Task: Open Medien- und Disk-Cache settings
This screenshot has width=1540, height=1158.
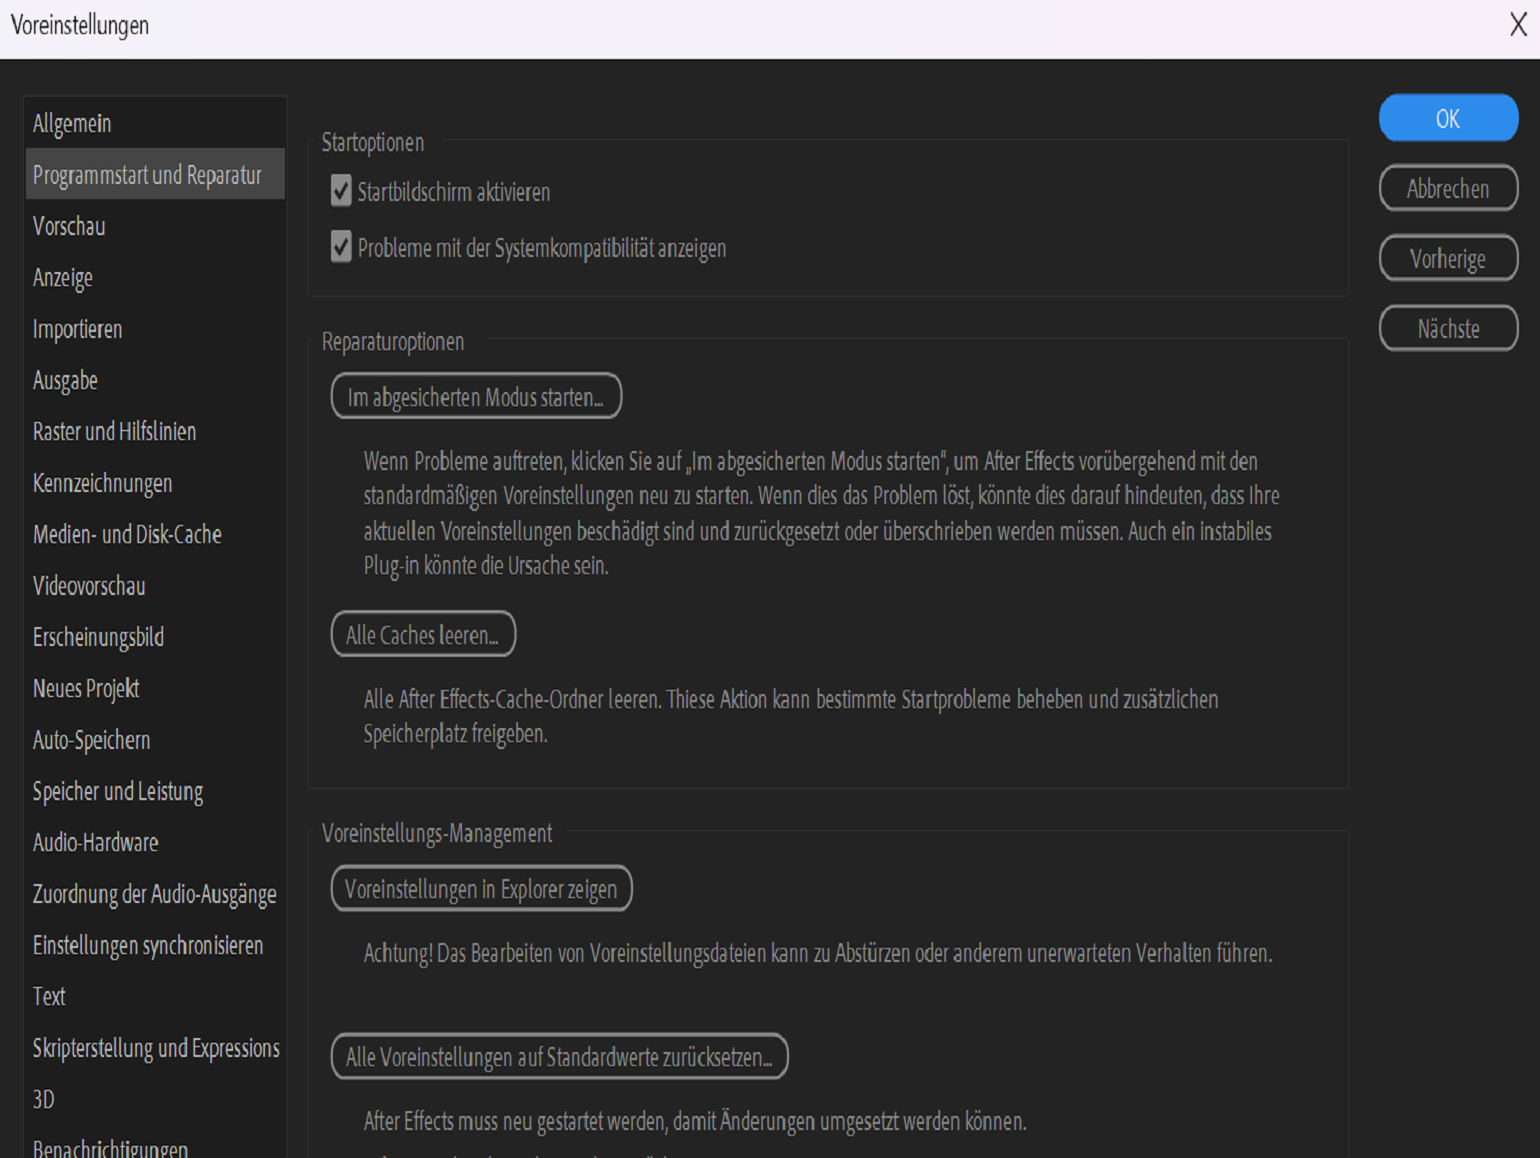Action: (x=155, y=534)
